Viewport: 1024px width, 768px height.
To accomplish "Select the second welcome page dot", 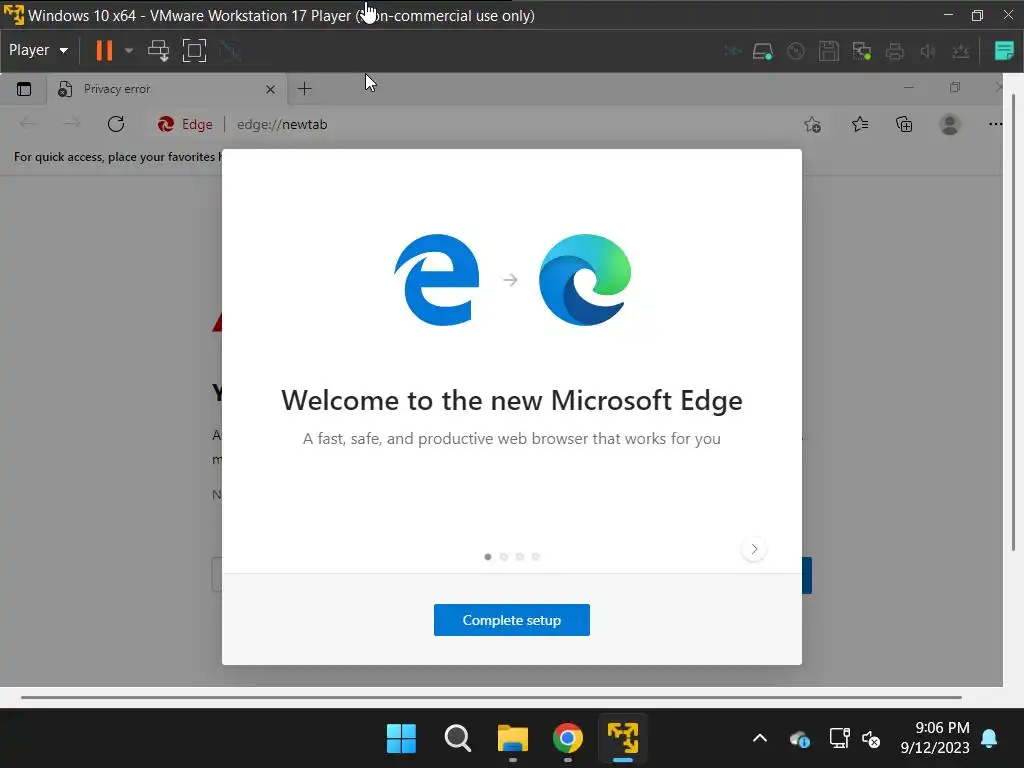I will (x=504, y=557).
